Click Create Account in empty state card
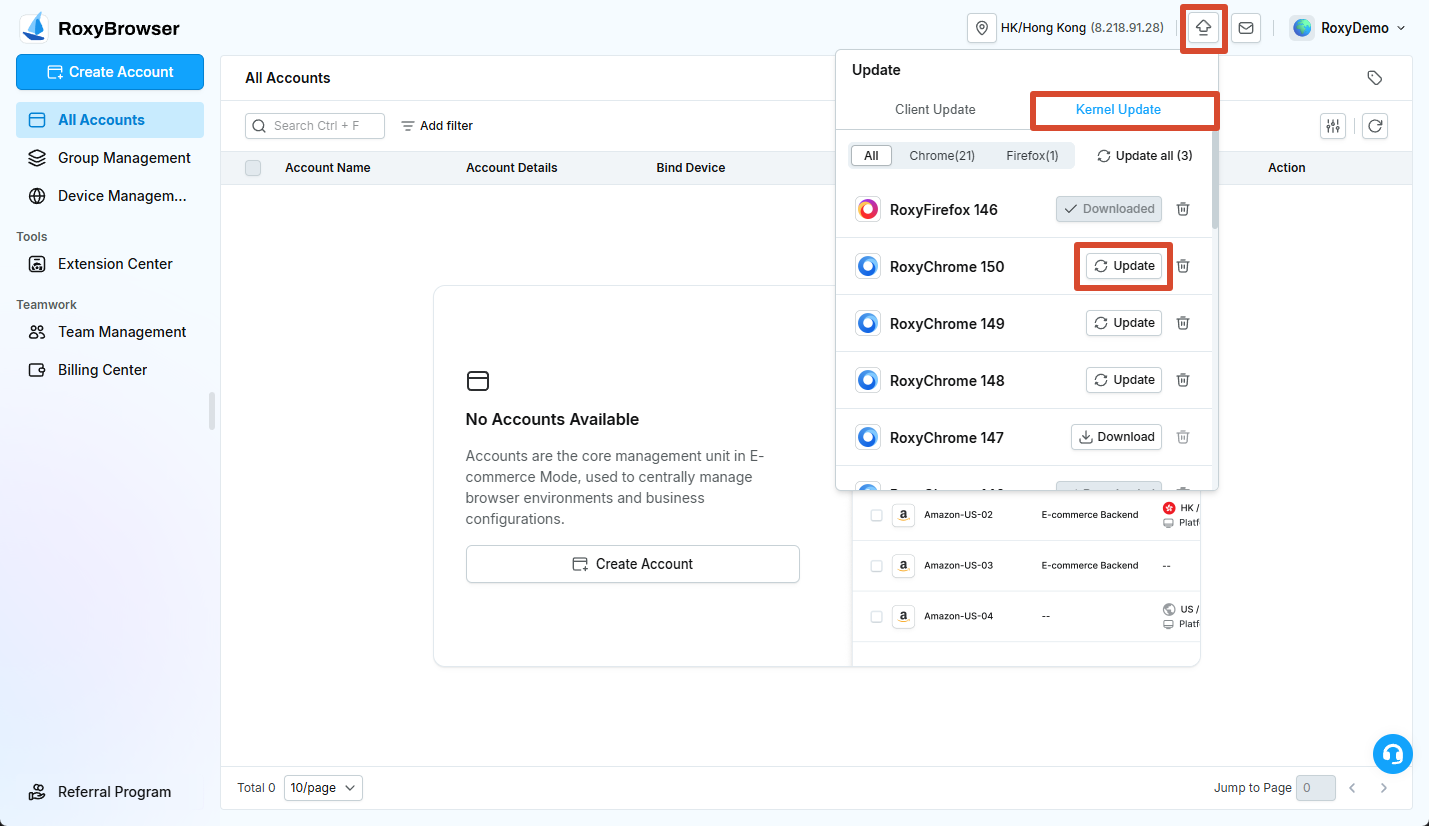1429x826 pixels. tap(633, 564)
